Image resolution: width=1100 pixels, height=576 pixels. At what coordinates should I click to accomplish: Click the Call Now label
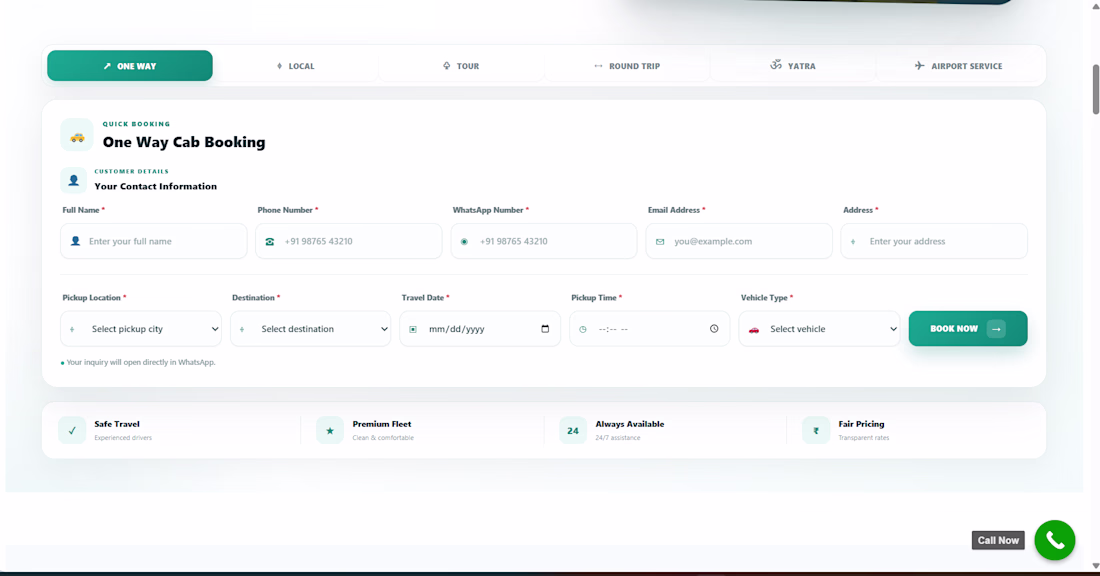coord(998,540)
